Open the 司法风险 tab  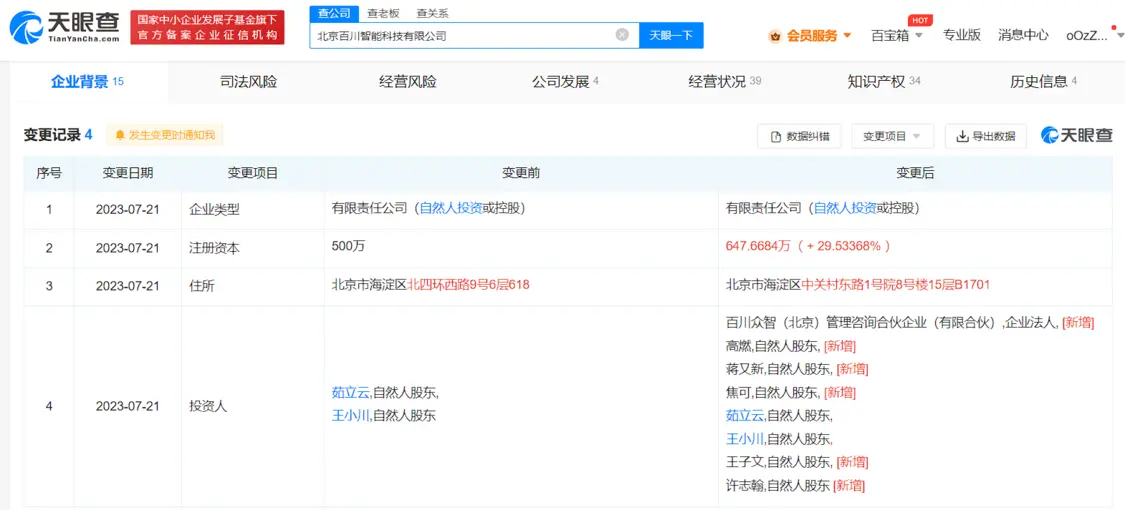[248, 82]
